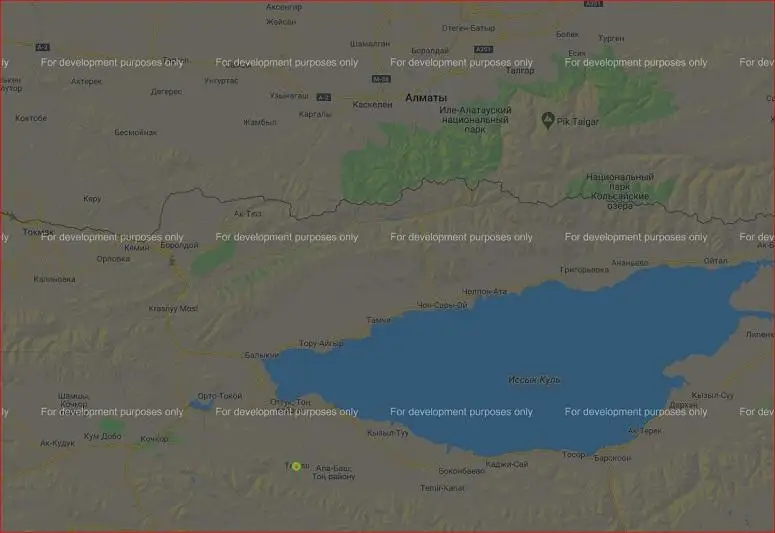This screenshot has width=775, height=533.
Task: Click the Шамшы, Кочкор label
Action: click(x=74, y=400)
